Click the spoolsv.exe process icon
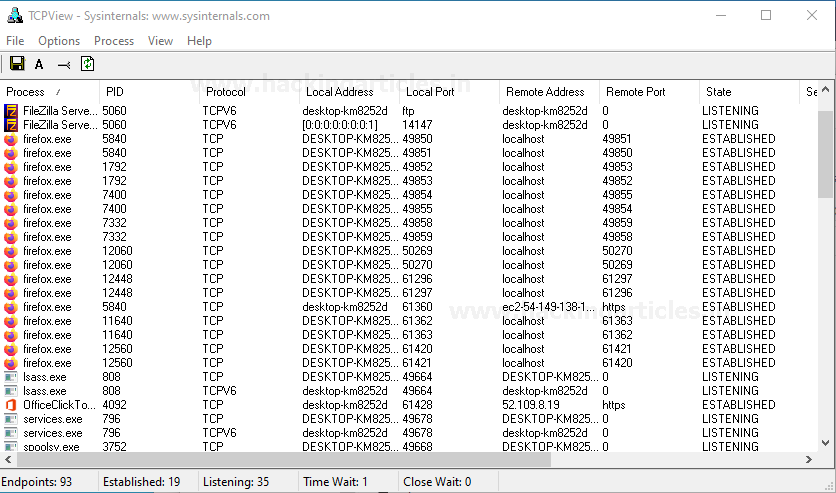The height and width of the screenshot is (493, 836). pyautogui.click(x=11, y=447)
